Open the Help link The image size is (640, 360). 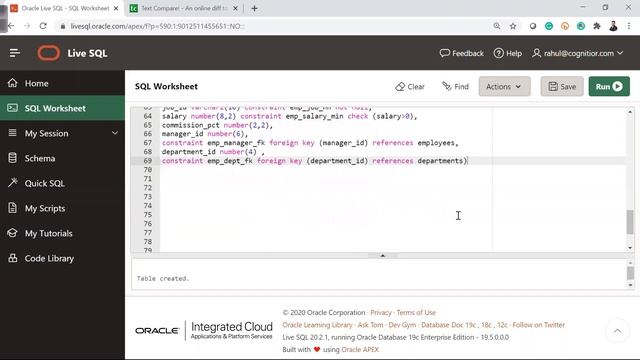click(507, 53)
